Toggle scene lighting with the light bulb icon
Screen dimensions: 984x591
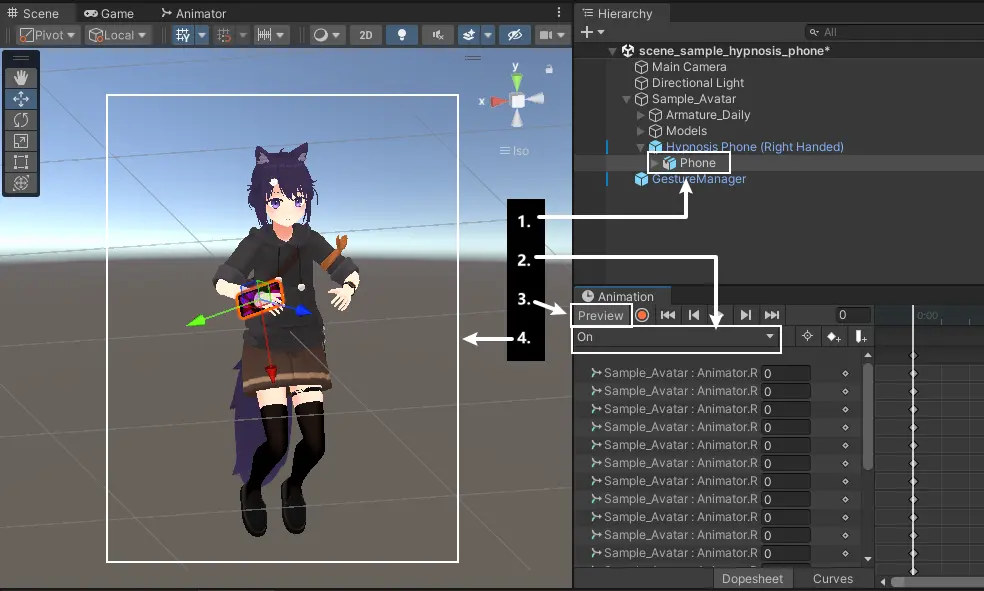coord(401,34)
